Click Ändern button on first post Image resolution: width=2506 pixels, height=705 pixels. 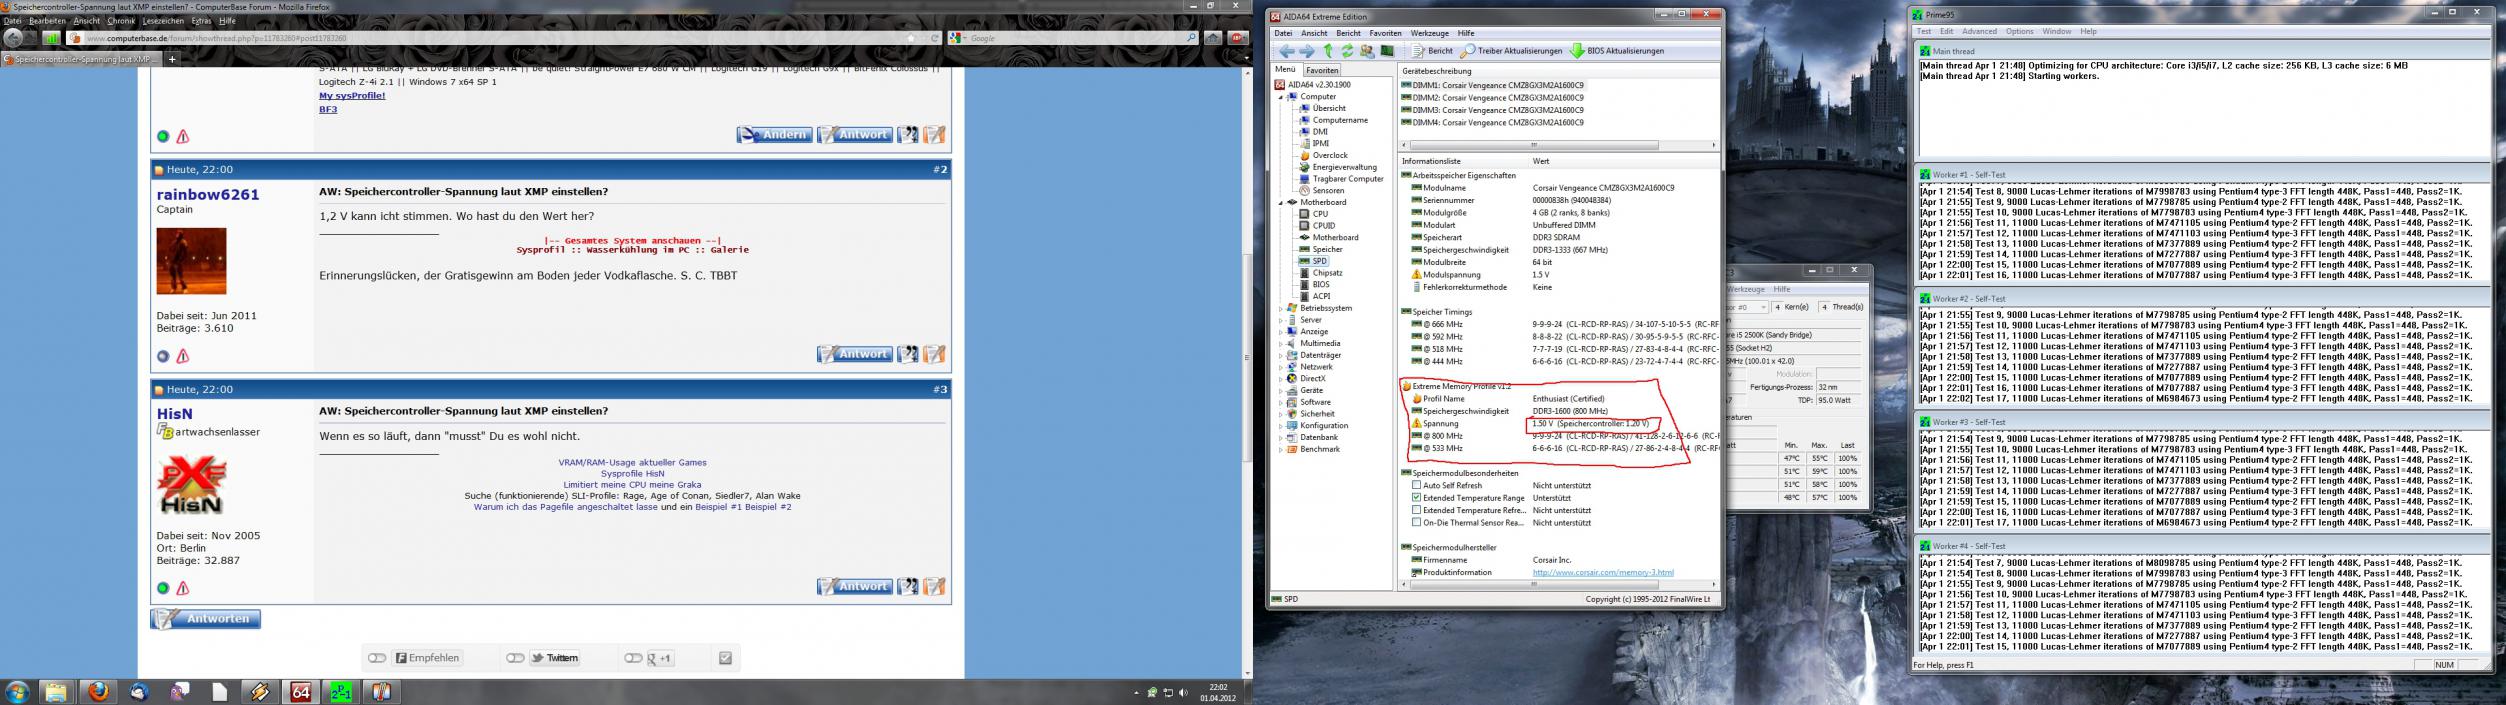point(774,135)
